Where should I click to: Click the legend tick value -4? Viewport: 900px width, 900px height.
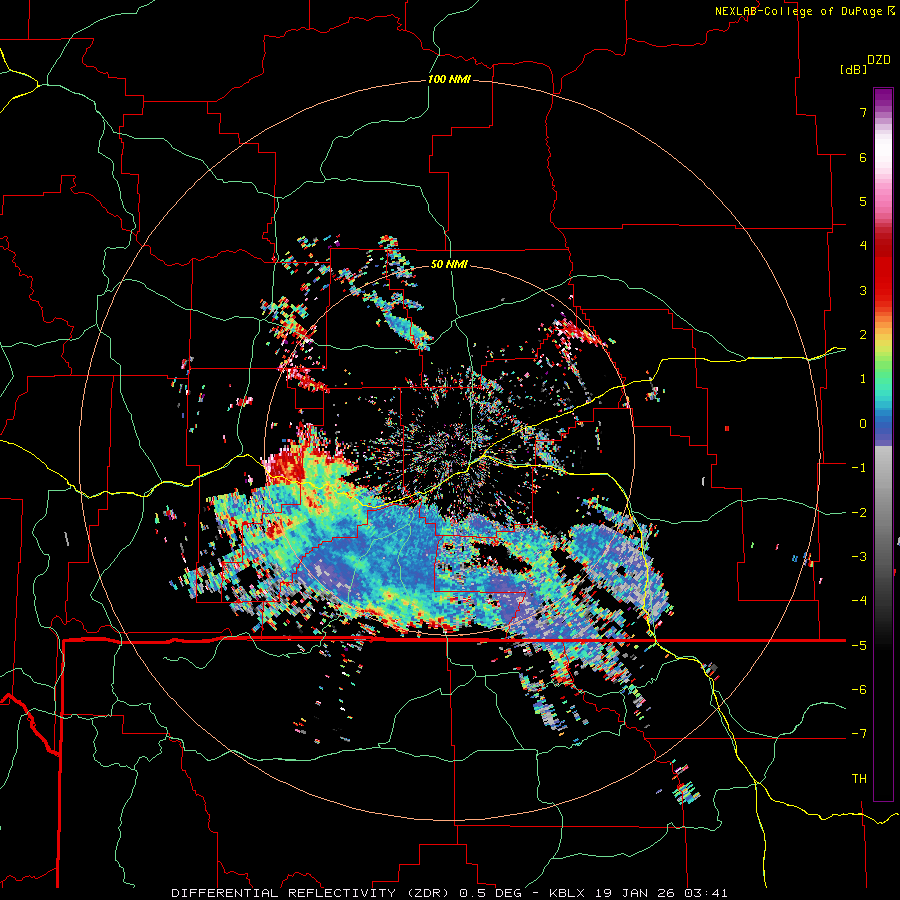[x=859, y=600]
